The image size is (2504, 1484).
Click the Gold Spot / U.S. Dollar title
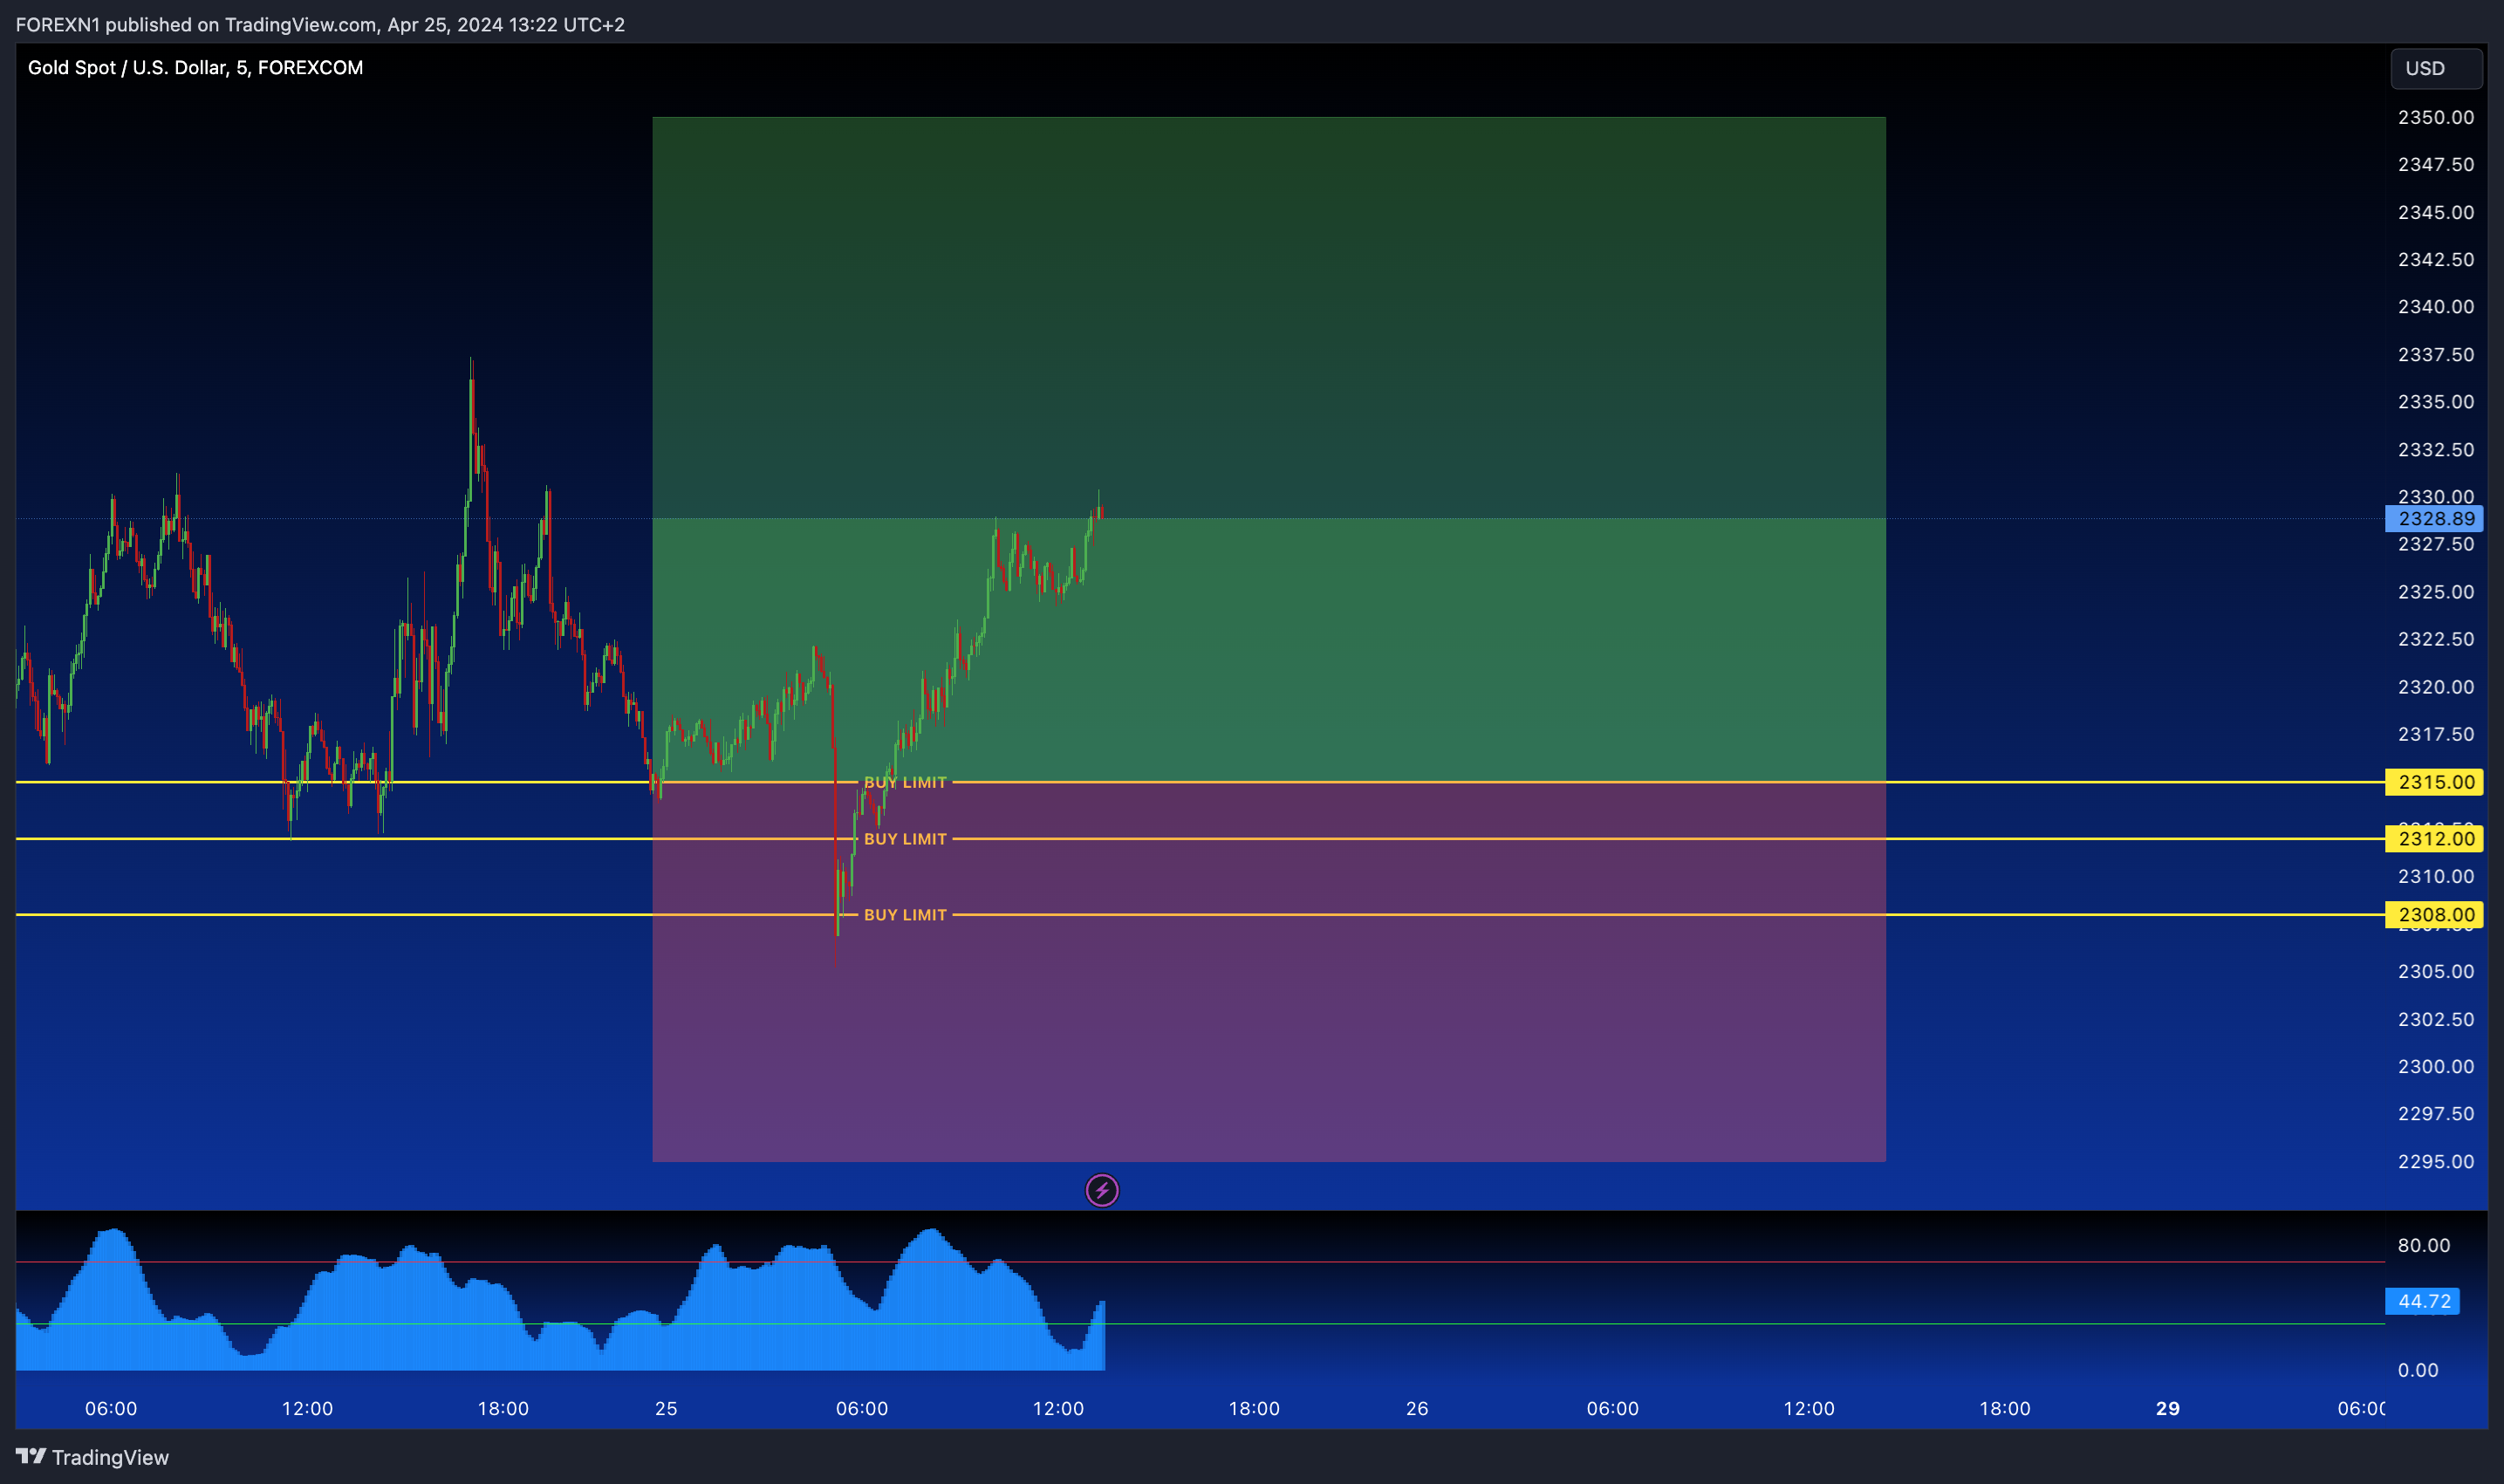coord(195,68)
